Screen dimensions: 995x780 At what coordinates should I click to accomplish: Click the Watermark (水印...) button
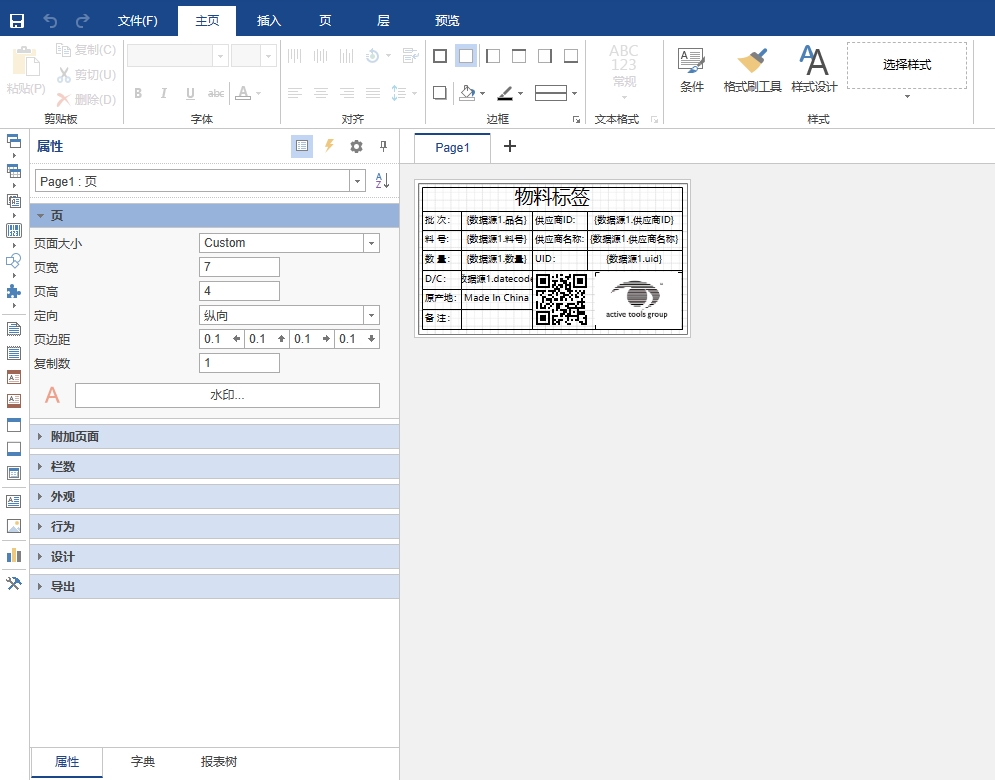pyautogui.click(x=227, y=396)
